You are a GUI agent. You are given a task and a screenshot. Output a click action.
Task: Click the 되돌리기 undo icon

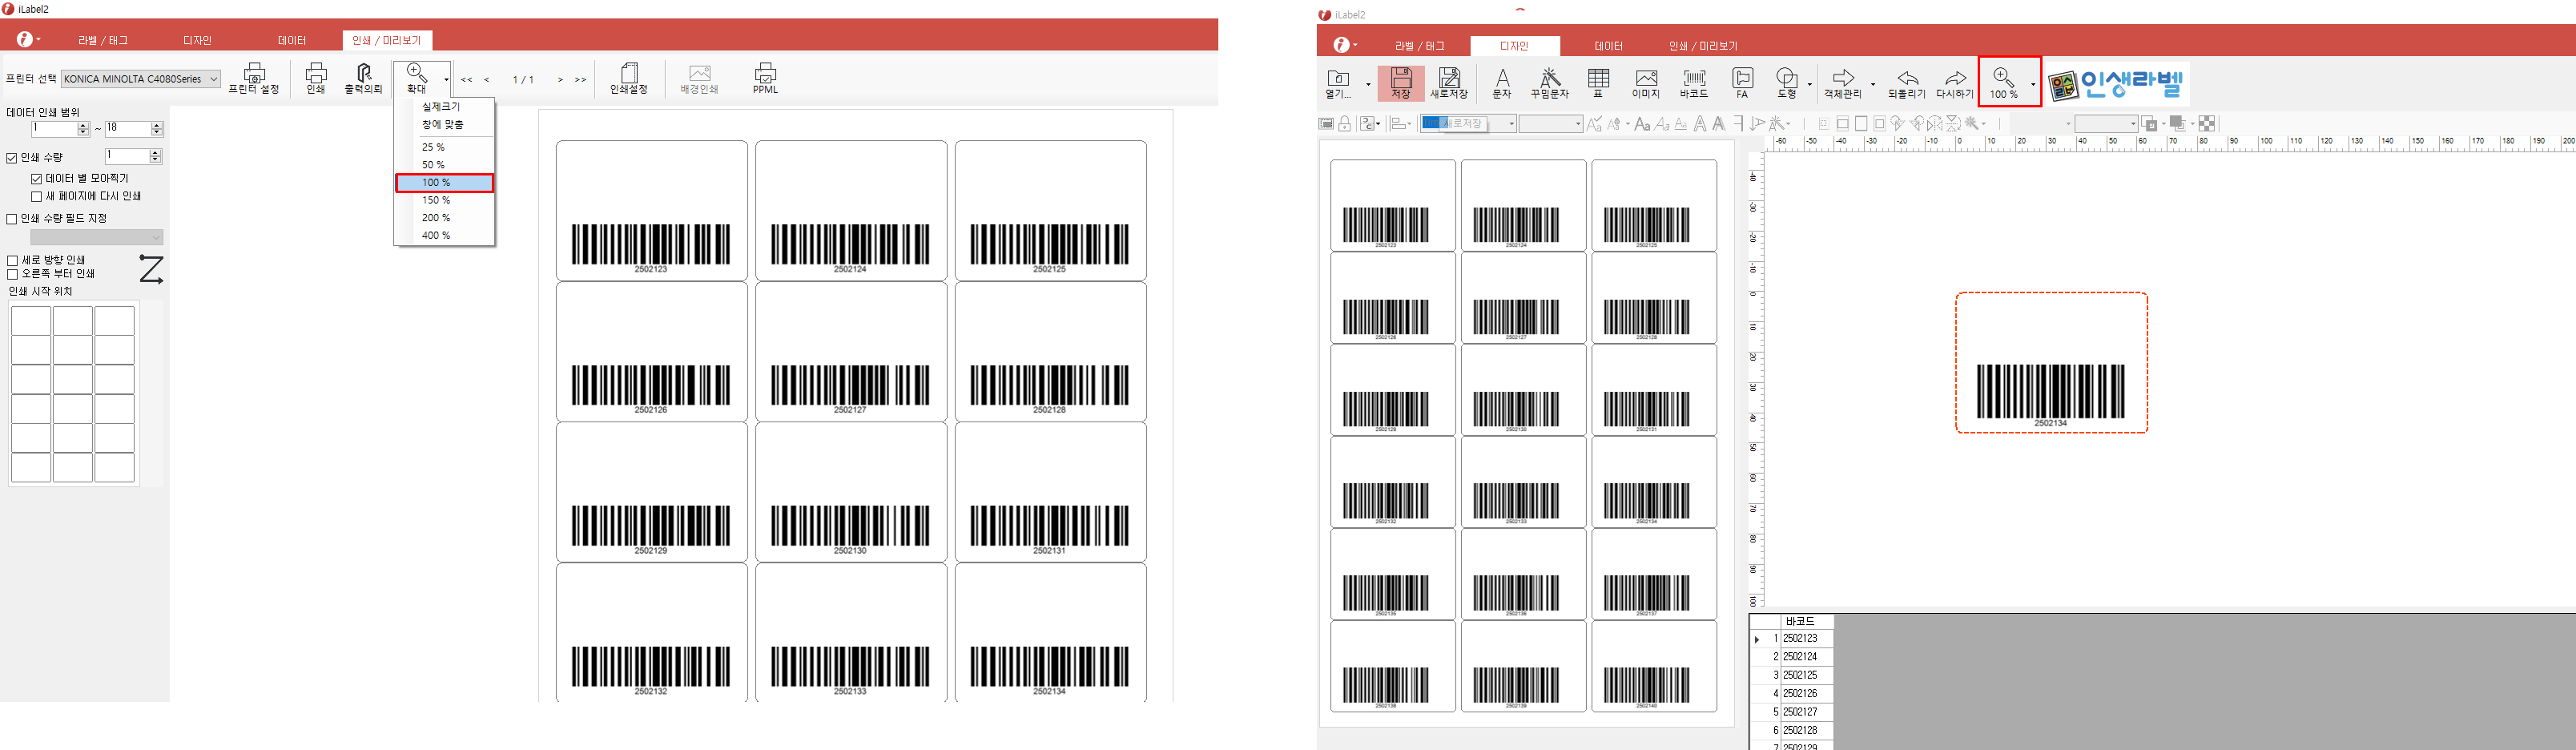(1907, 84)
